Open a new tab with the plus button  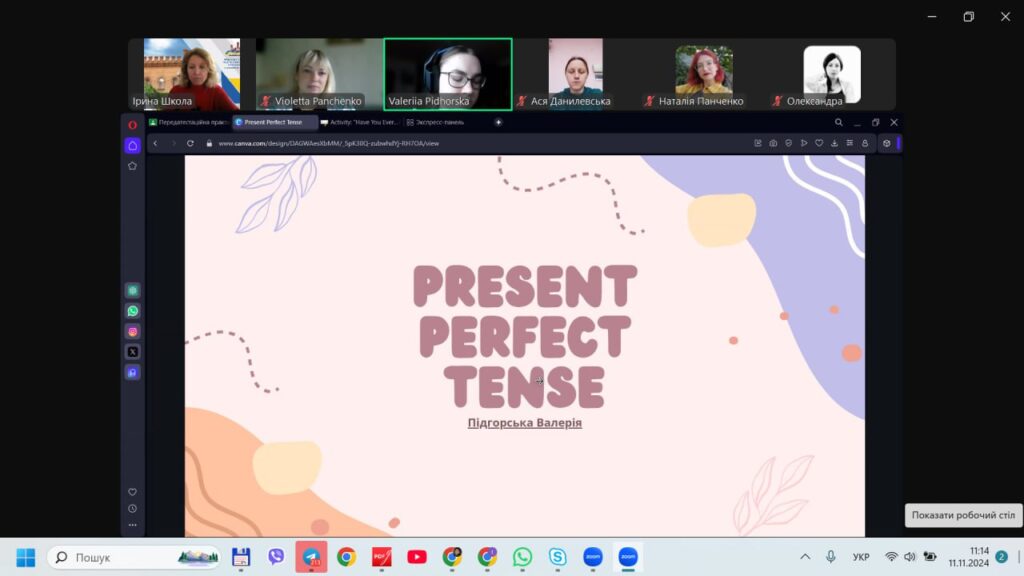[x=498, y=122]
